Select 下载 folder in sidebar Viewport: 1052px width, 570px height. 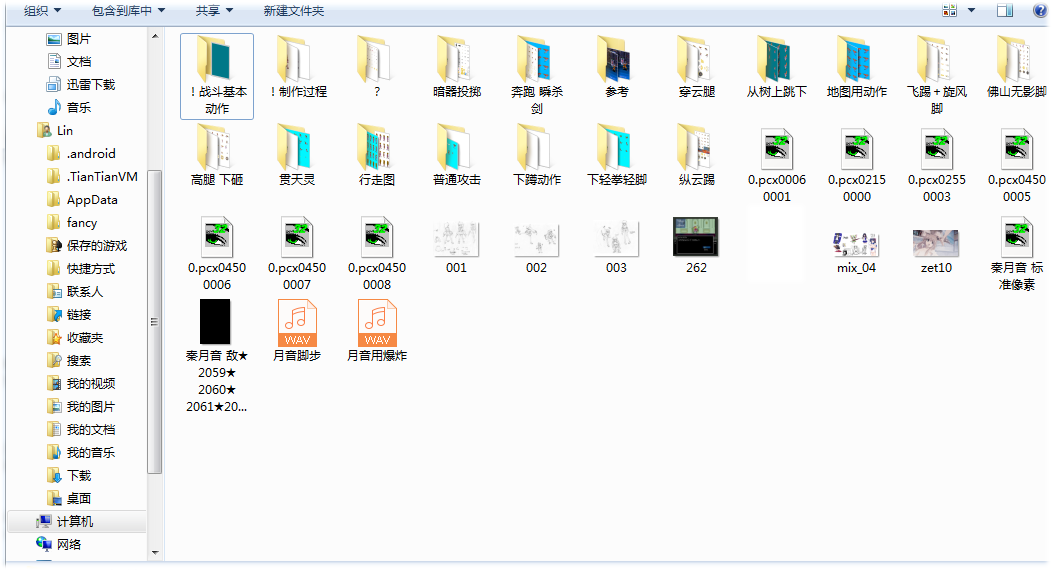coord(69,475)
